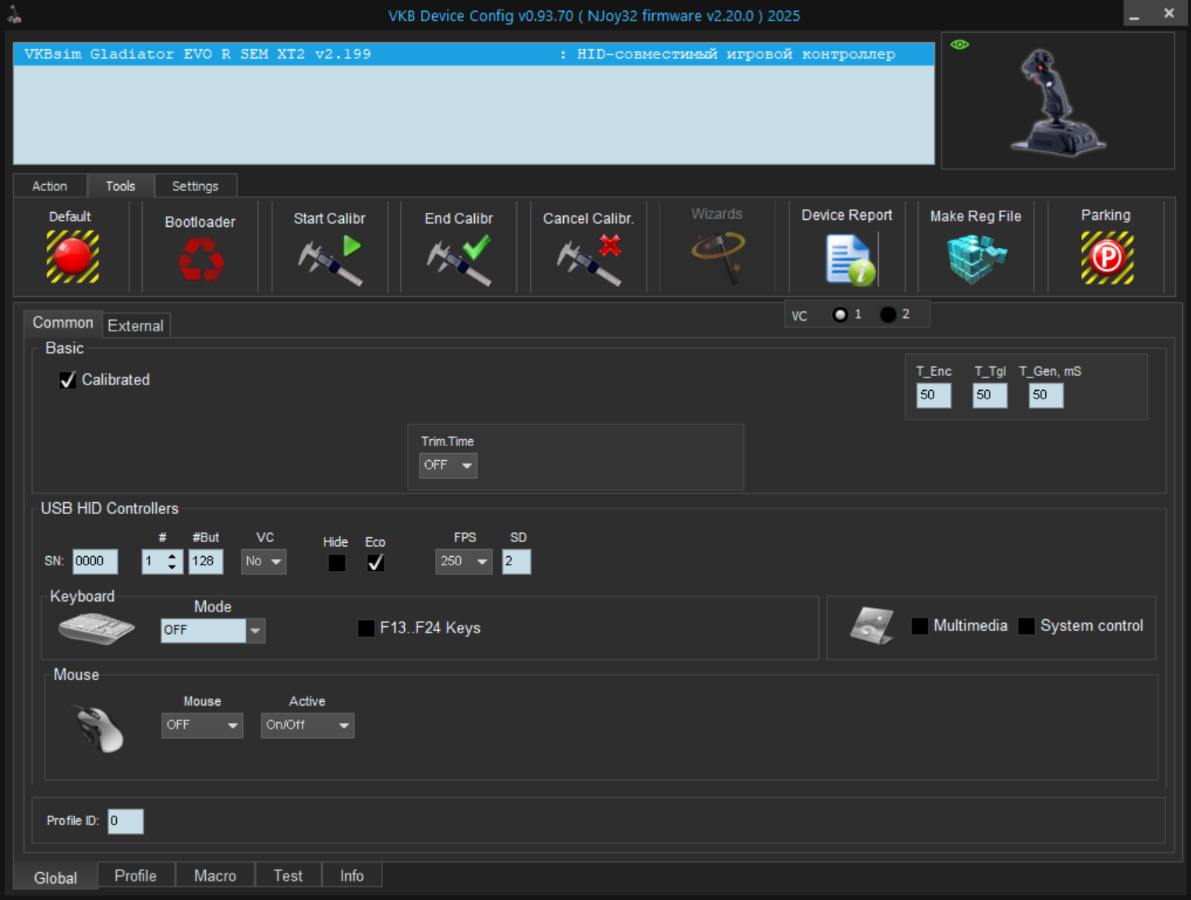Click the SD value field
The image size is (1191, 900).
(x=517, y=561)
